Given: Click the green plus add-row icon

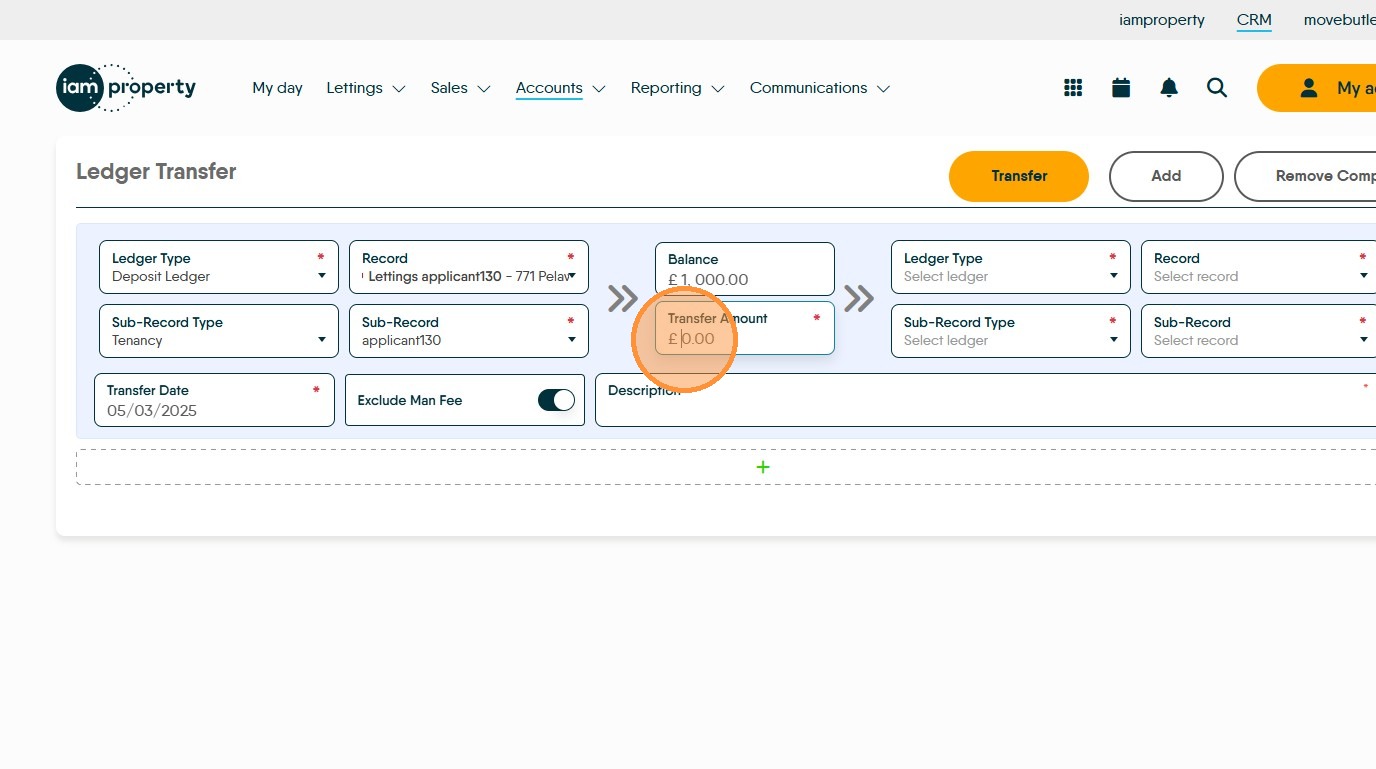Looking at the screenshot, I should 763,467.
